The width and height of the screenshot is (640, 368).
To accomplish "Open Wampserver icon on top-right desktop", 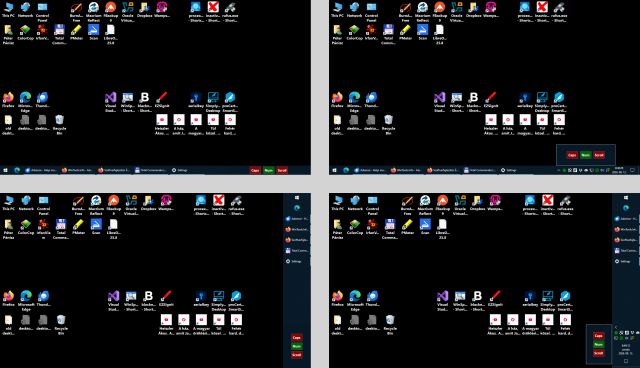I will (x=491, y=10).
